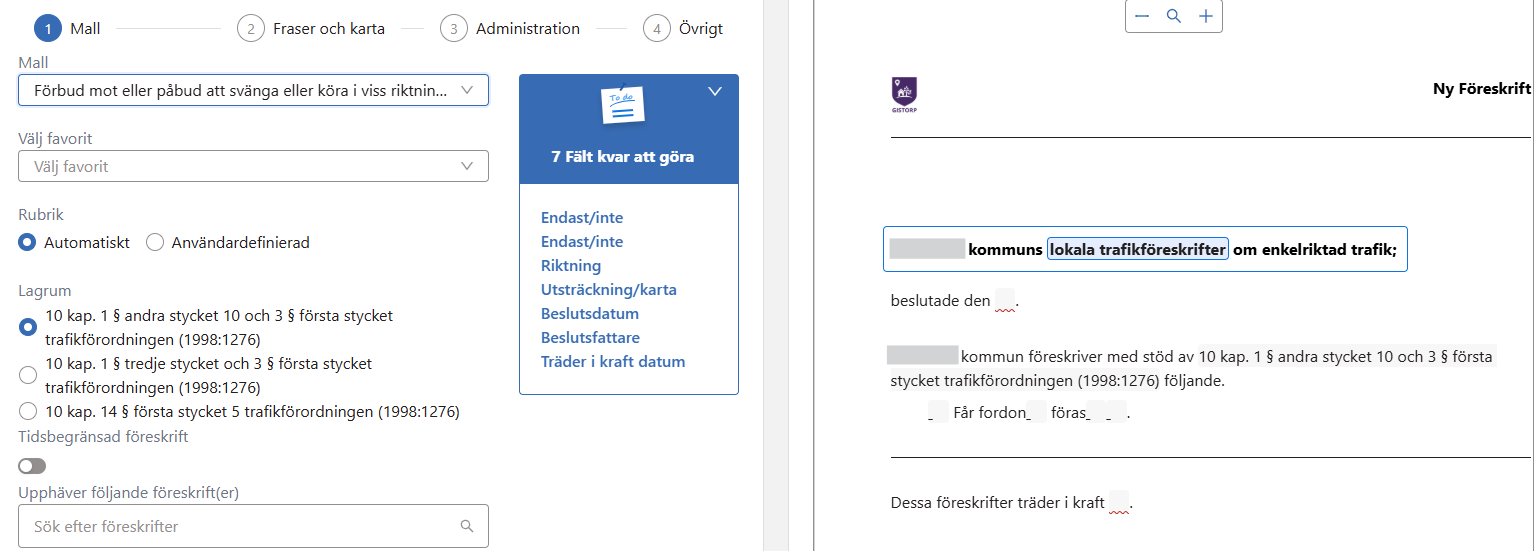Switch to step 4 Övrigt
This screenshot has width=1539, height=551.
coord(684,29)
